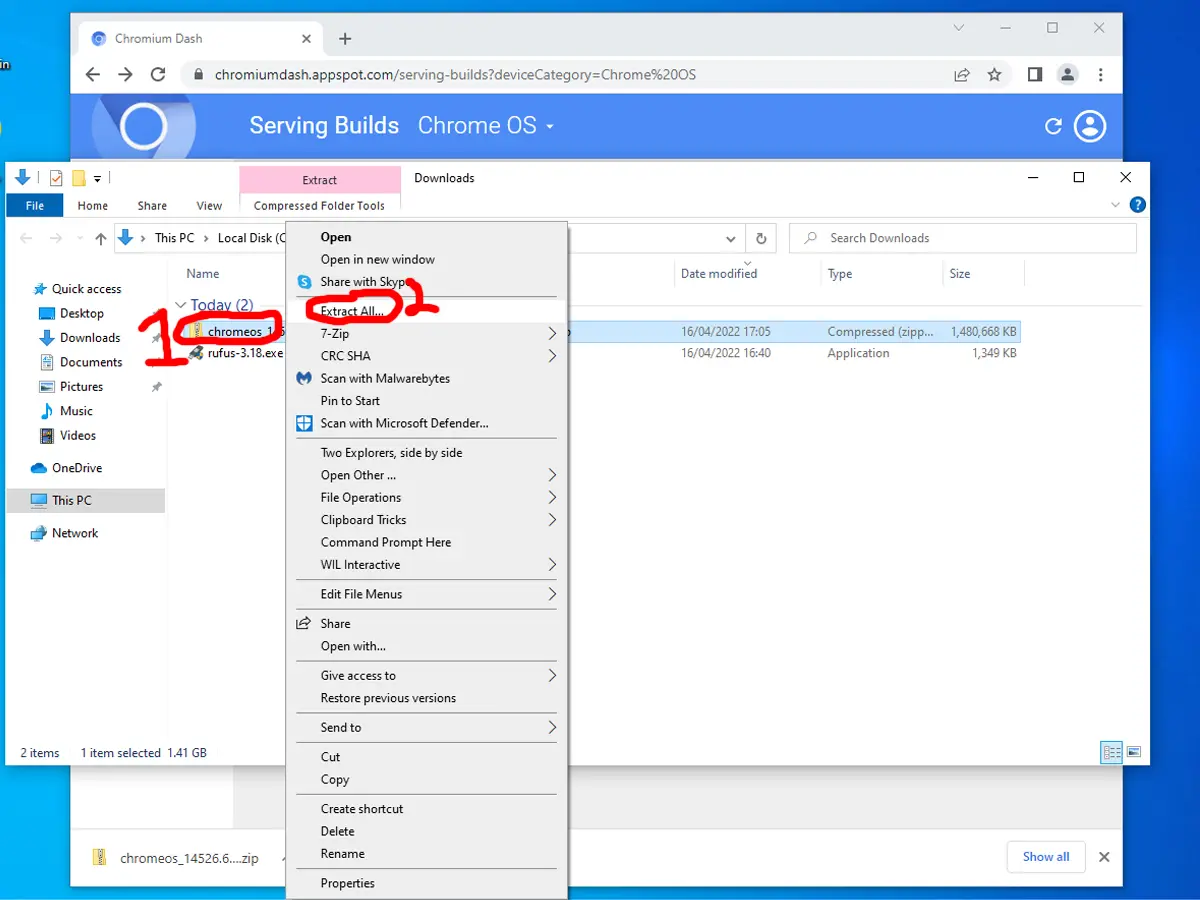
Task: Select OneDrive in the navigation pane
Action: (77, 468)
